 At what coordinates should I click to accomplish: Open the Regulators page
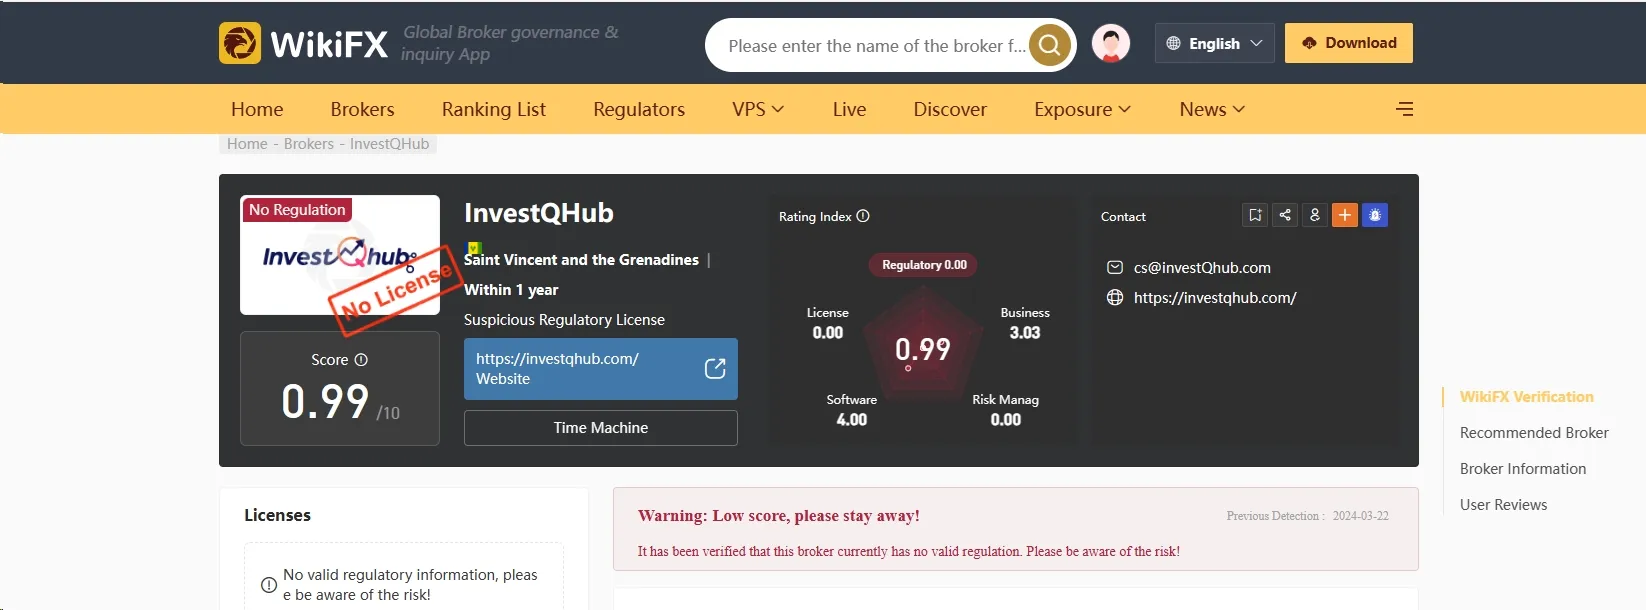click(x=639, y=109)
